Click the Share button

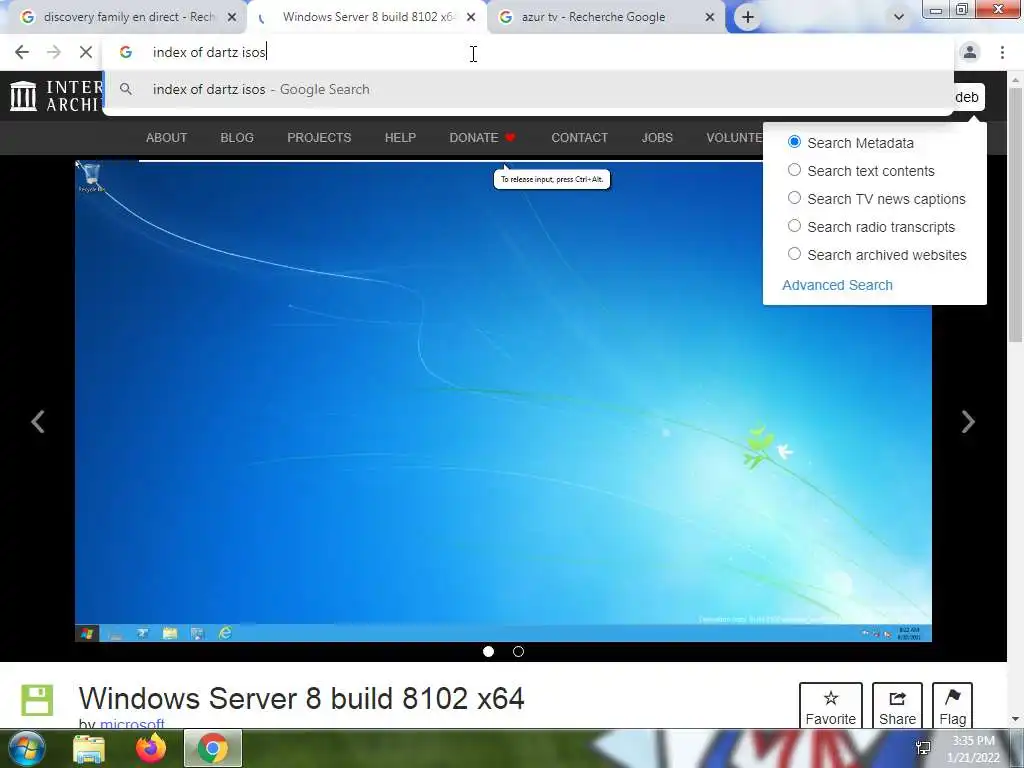click(897, 706)
